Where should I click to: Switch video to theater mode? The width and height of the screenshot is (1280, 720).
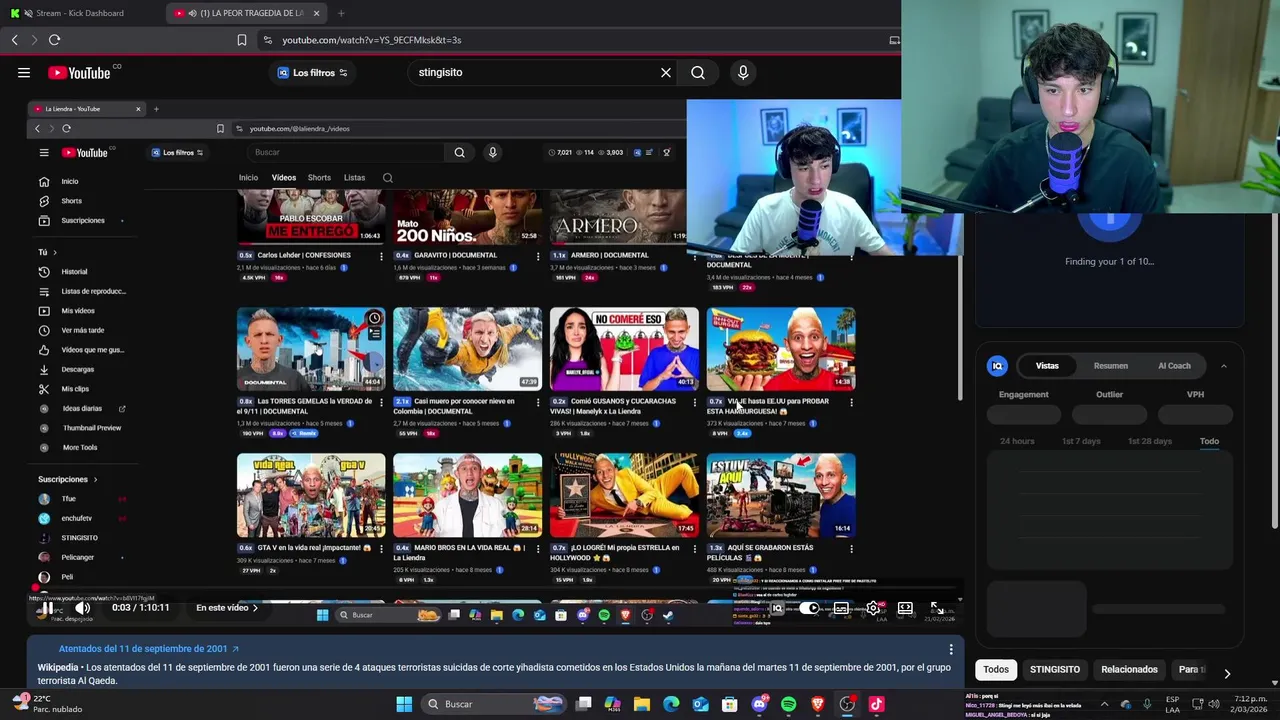click(x=905, y=608)
